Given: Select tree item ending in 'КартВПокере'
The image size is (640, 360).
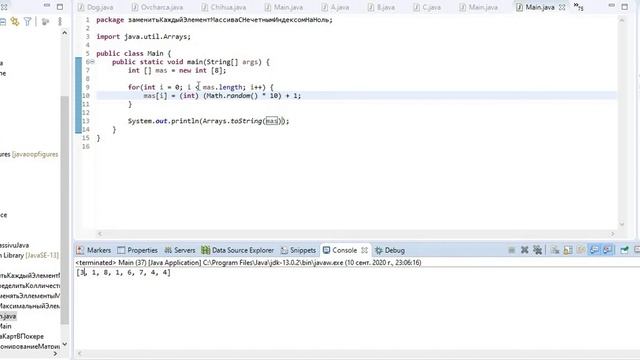Looking at the screenshot, I should 22,336.
